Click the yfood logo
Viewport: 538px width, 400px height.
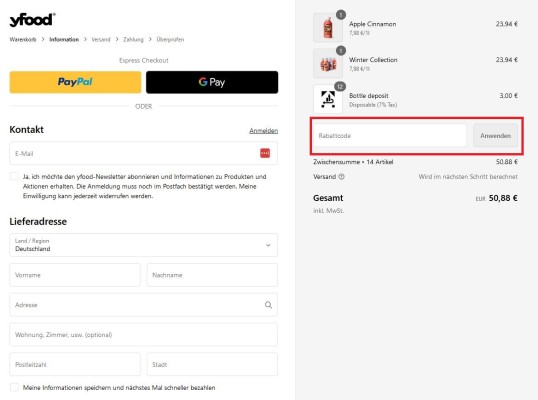tap(32, 20)
